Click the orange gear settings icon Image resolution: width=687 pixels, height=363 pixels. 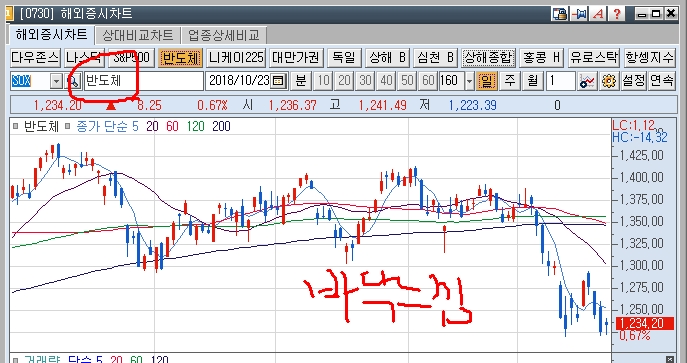(608, 81)
